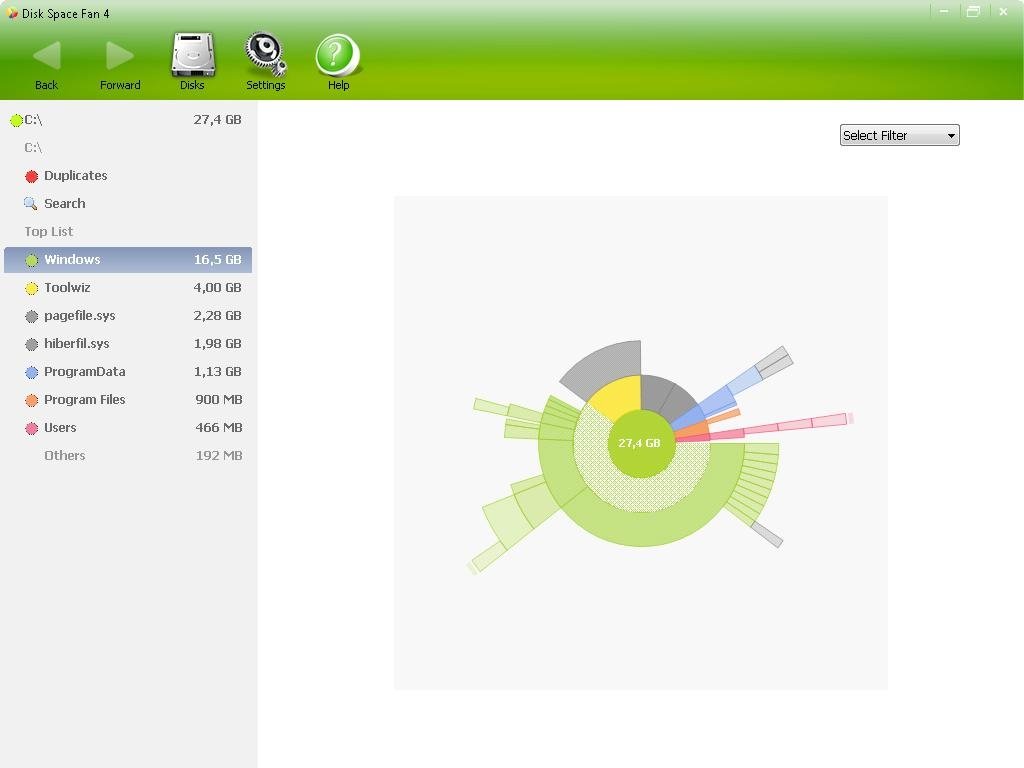The height and width of the screenshot is (768, 1024).
Task: Click the Search magnifier icon
Action: [31, 204]
